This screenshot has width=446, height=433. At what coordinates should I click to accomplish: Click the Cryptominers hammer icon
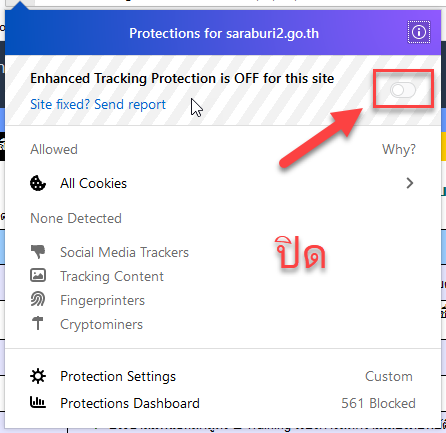point(38,323)
